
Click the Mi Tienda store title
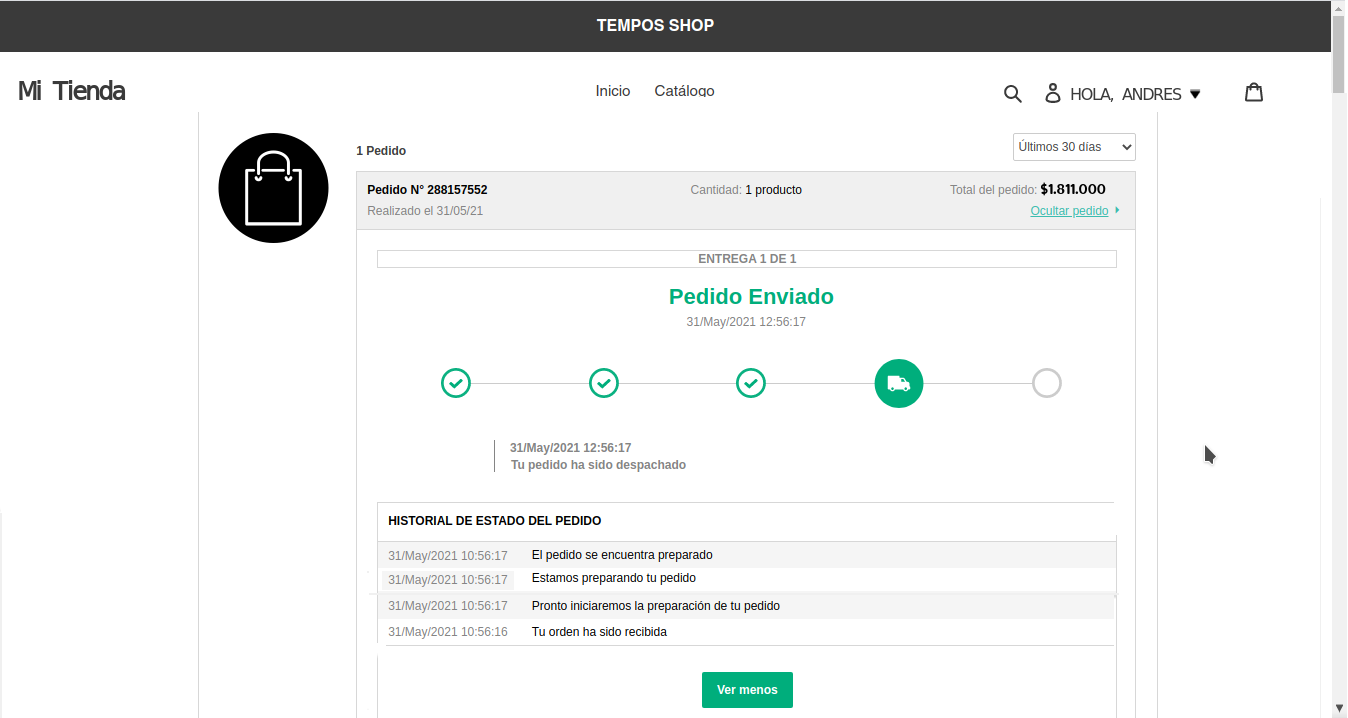point(71,91)
